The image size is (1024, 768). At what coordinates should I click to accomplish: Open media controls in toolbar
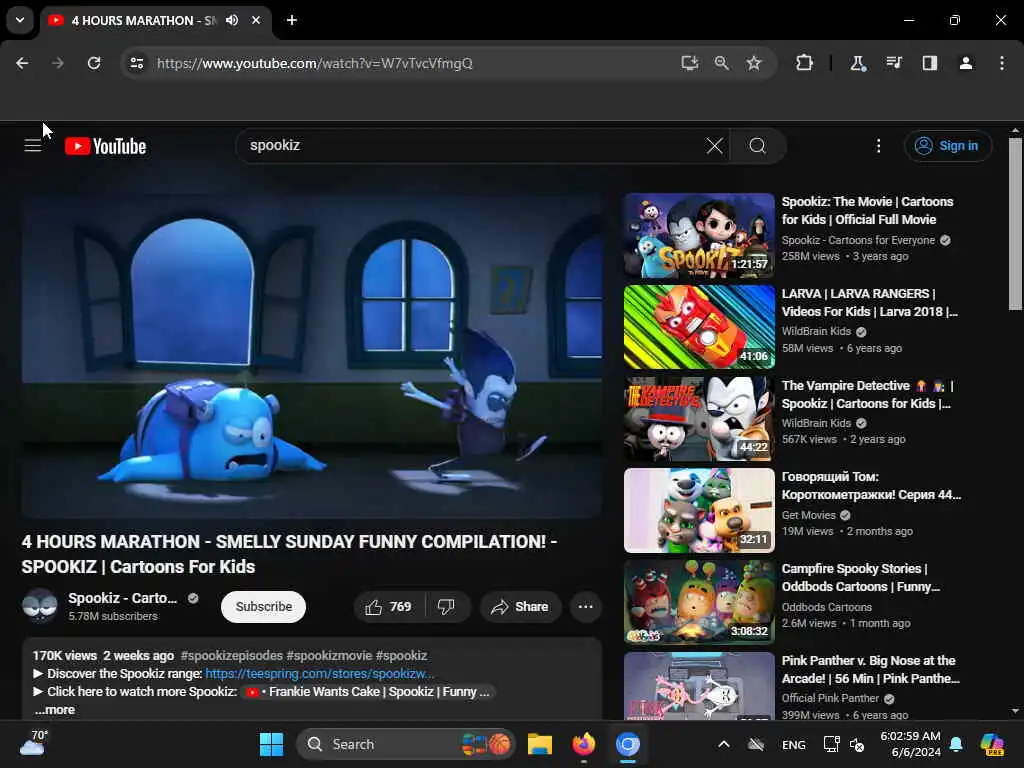tap(894, 63)
